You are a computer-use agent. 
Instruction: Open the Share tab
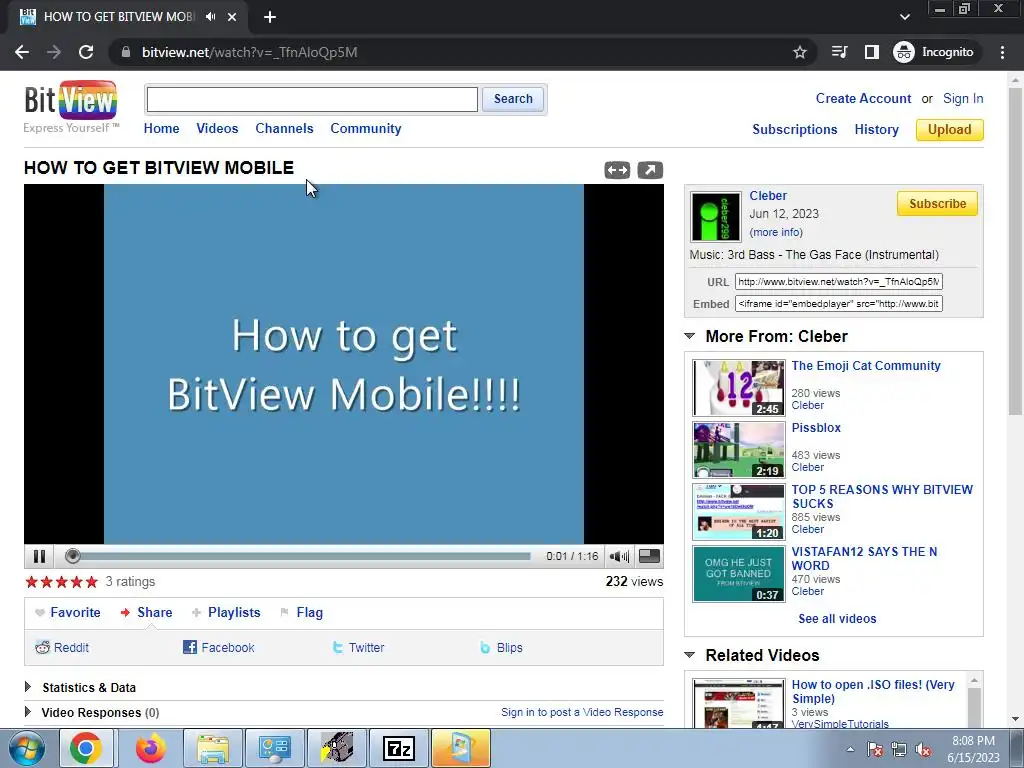(147, 613)
